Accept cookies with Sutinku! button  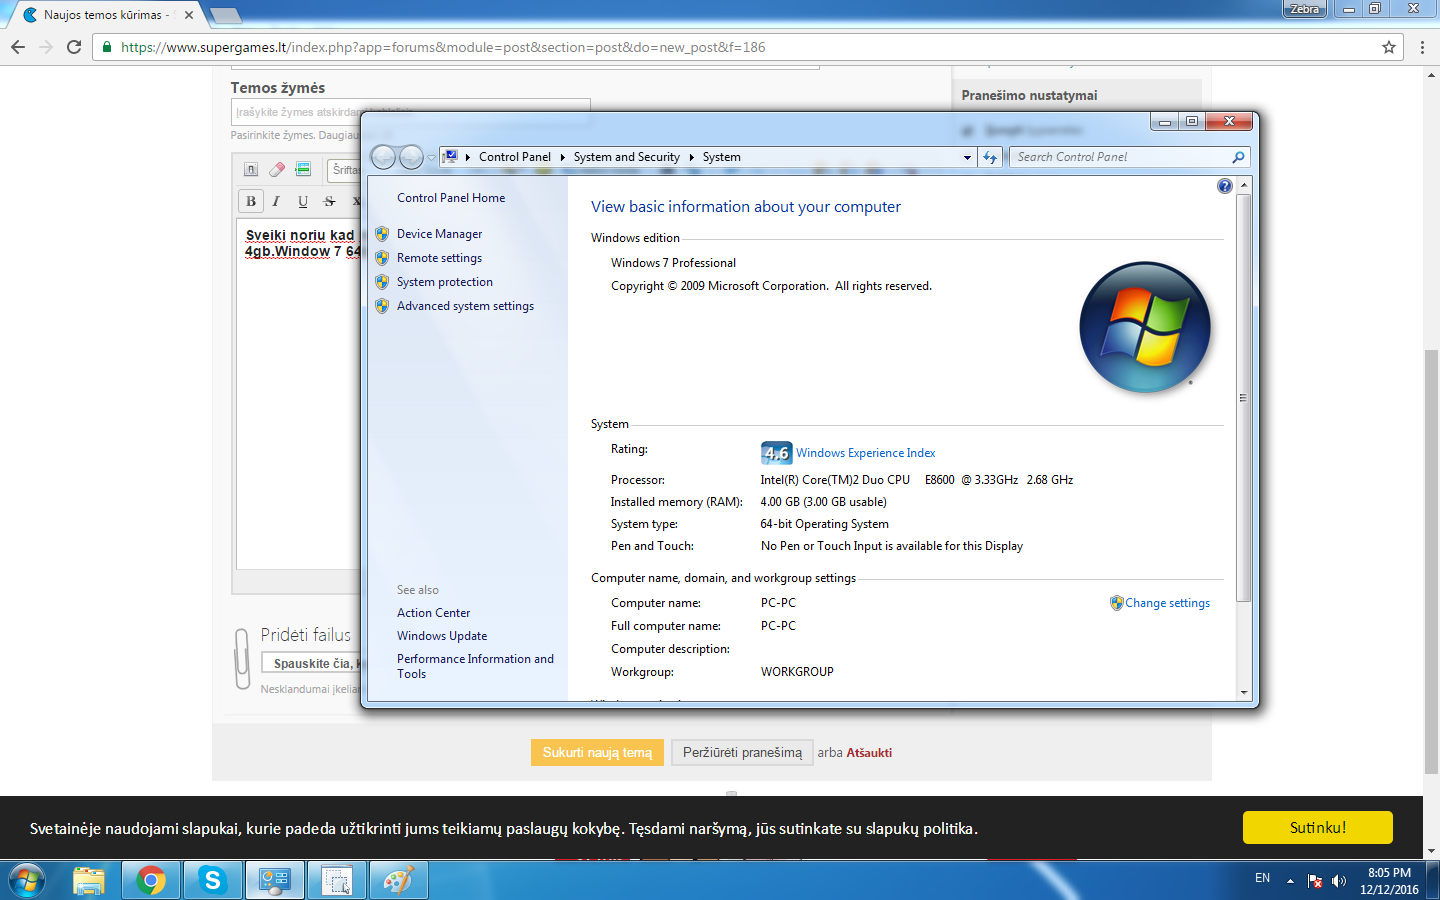tap(1318, 828)
